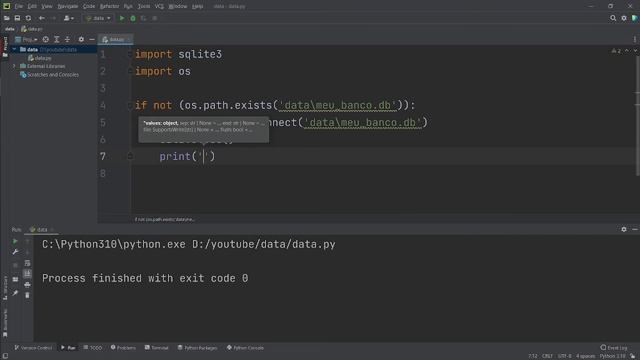This screenshot has width=640, height=360.
Task: Open project panel options gear
Action: (81, 39)
